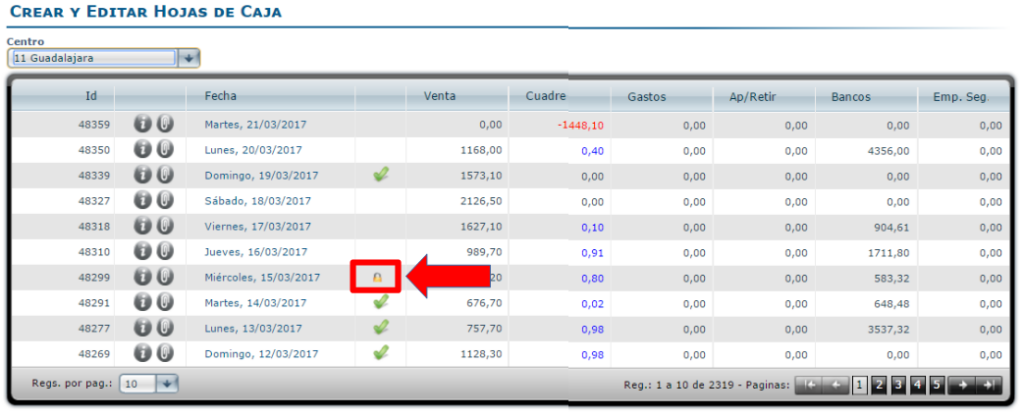
Task: Go to page 5 of results
Action: point(937,384)
